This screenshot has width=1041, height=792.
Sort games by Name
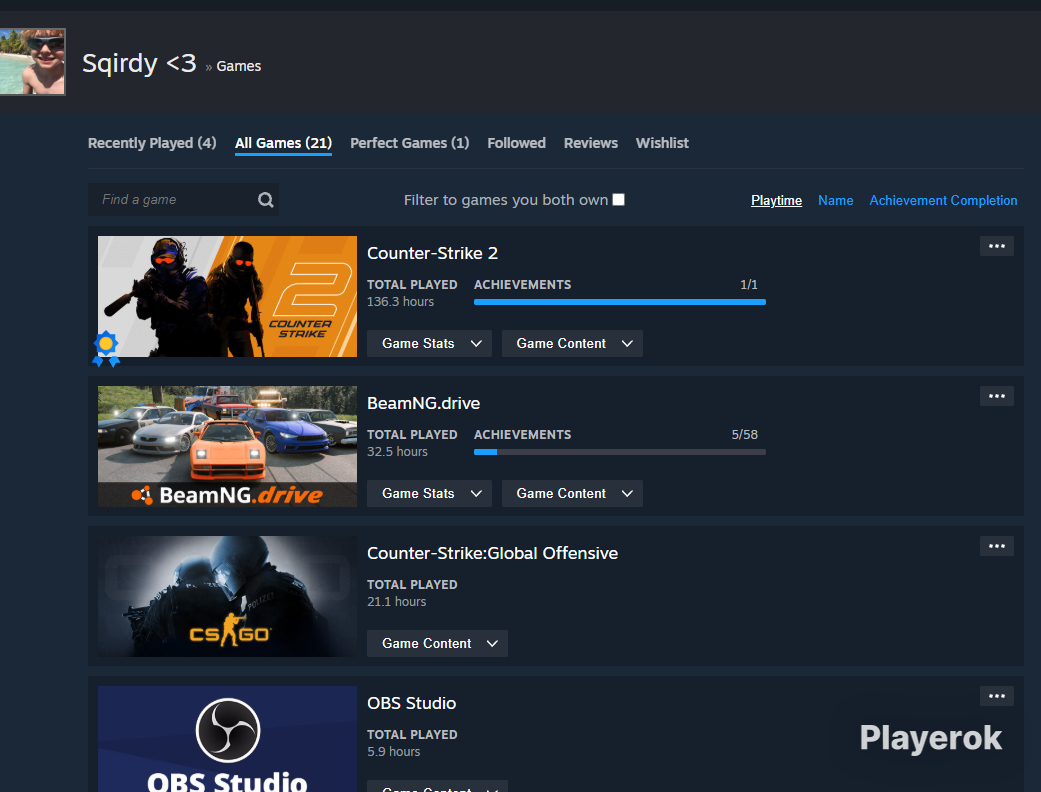pos(835,200)
